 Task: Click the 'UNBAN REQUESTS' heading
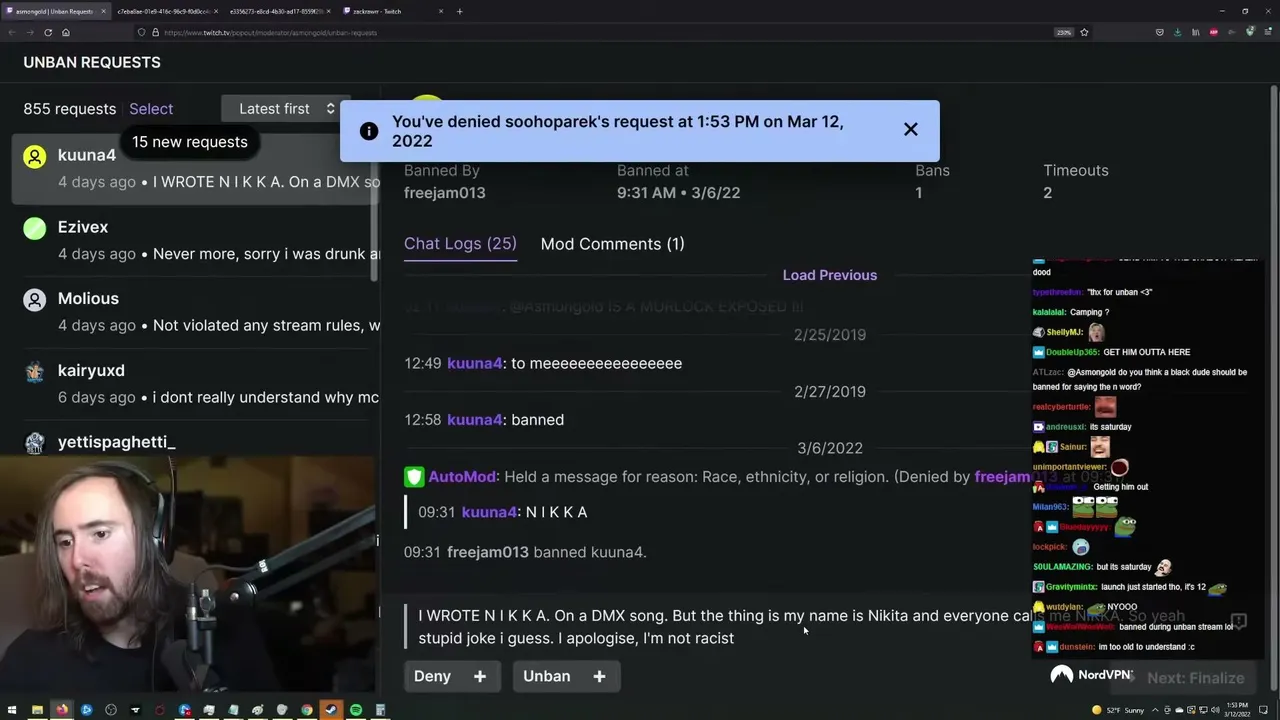(92, 62)
